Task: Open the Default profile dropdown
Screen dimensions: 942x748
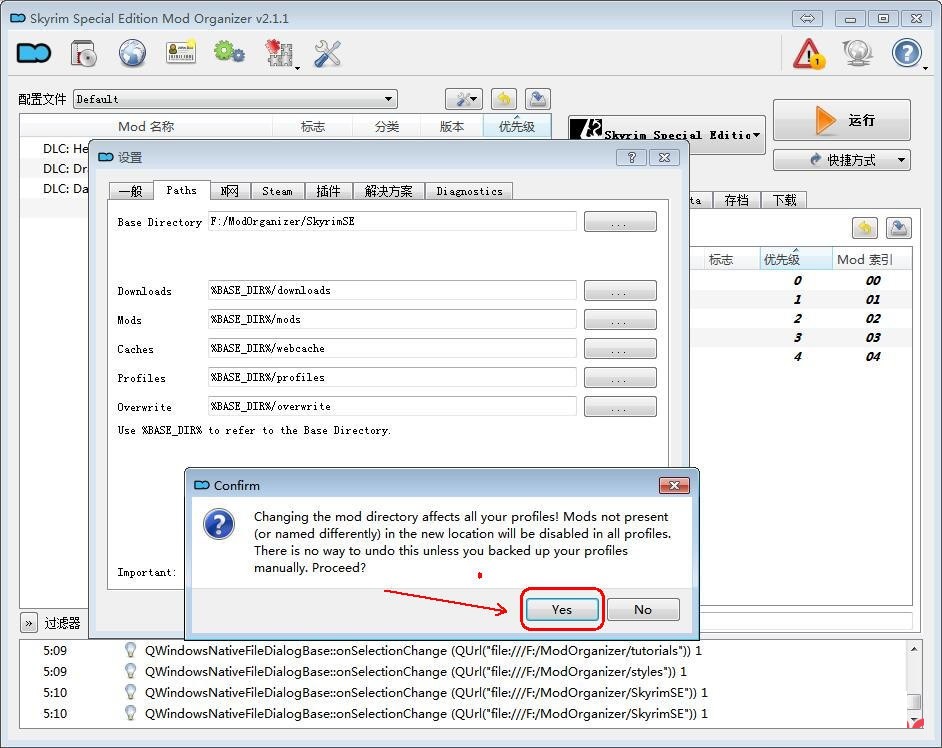Action: [x=235, y=99]
